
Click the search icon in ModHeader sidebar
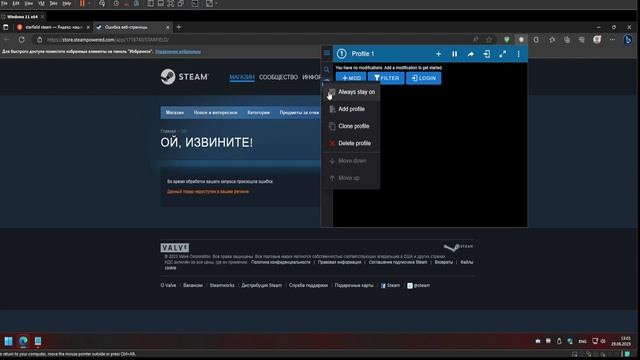click(327, 70)
